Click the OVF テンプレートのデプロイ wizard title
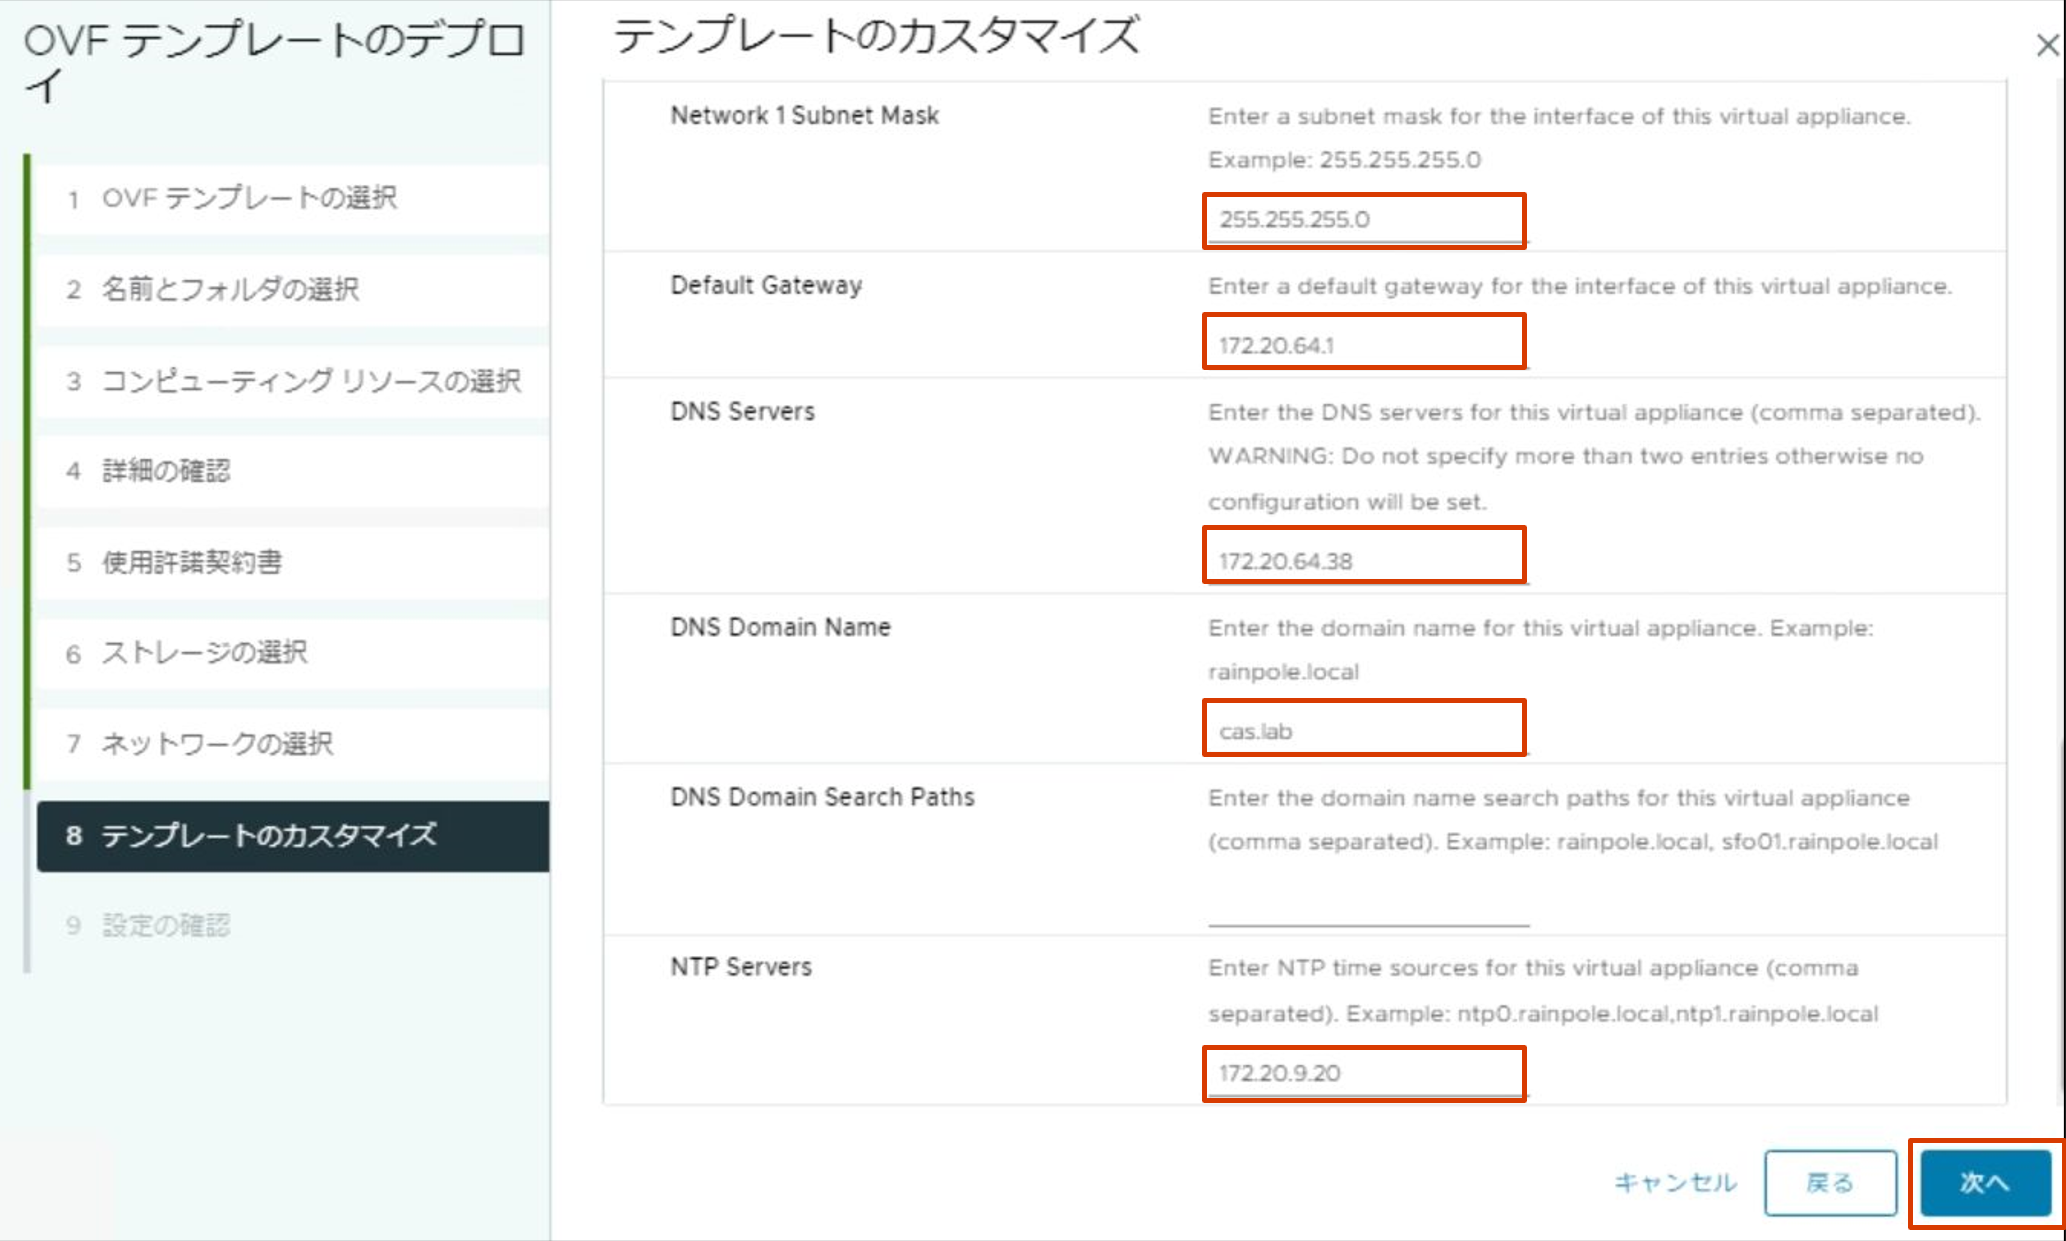 tap(273, 64)
